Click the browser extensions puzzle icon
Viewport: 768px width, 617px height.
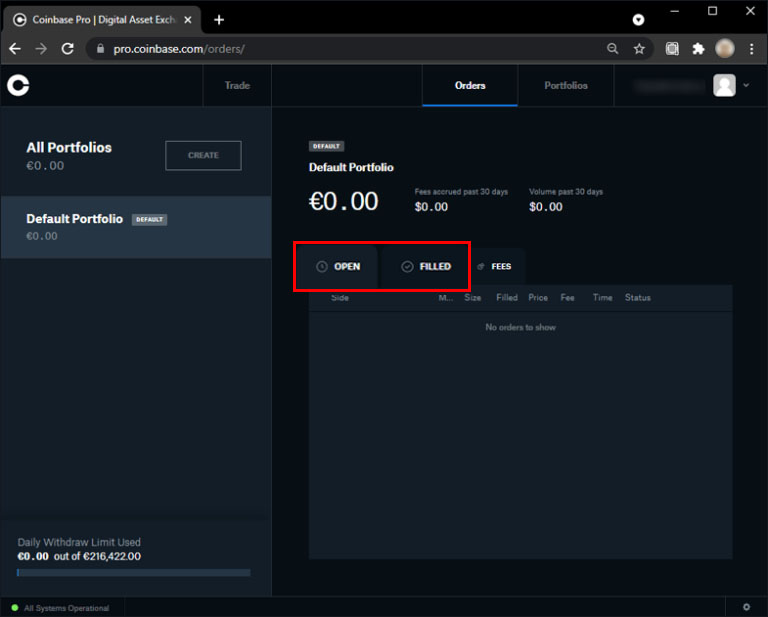point(698,49)
